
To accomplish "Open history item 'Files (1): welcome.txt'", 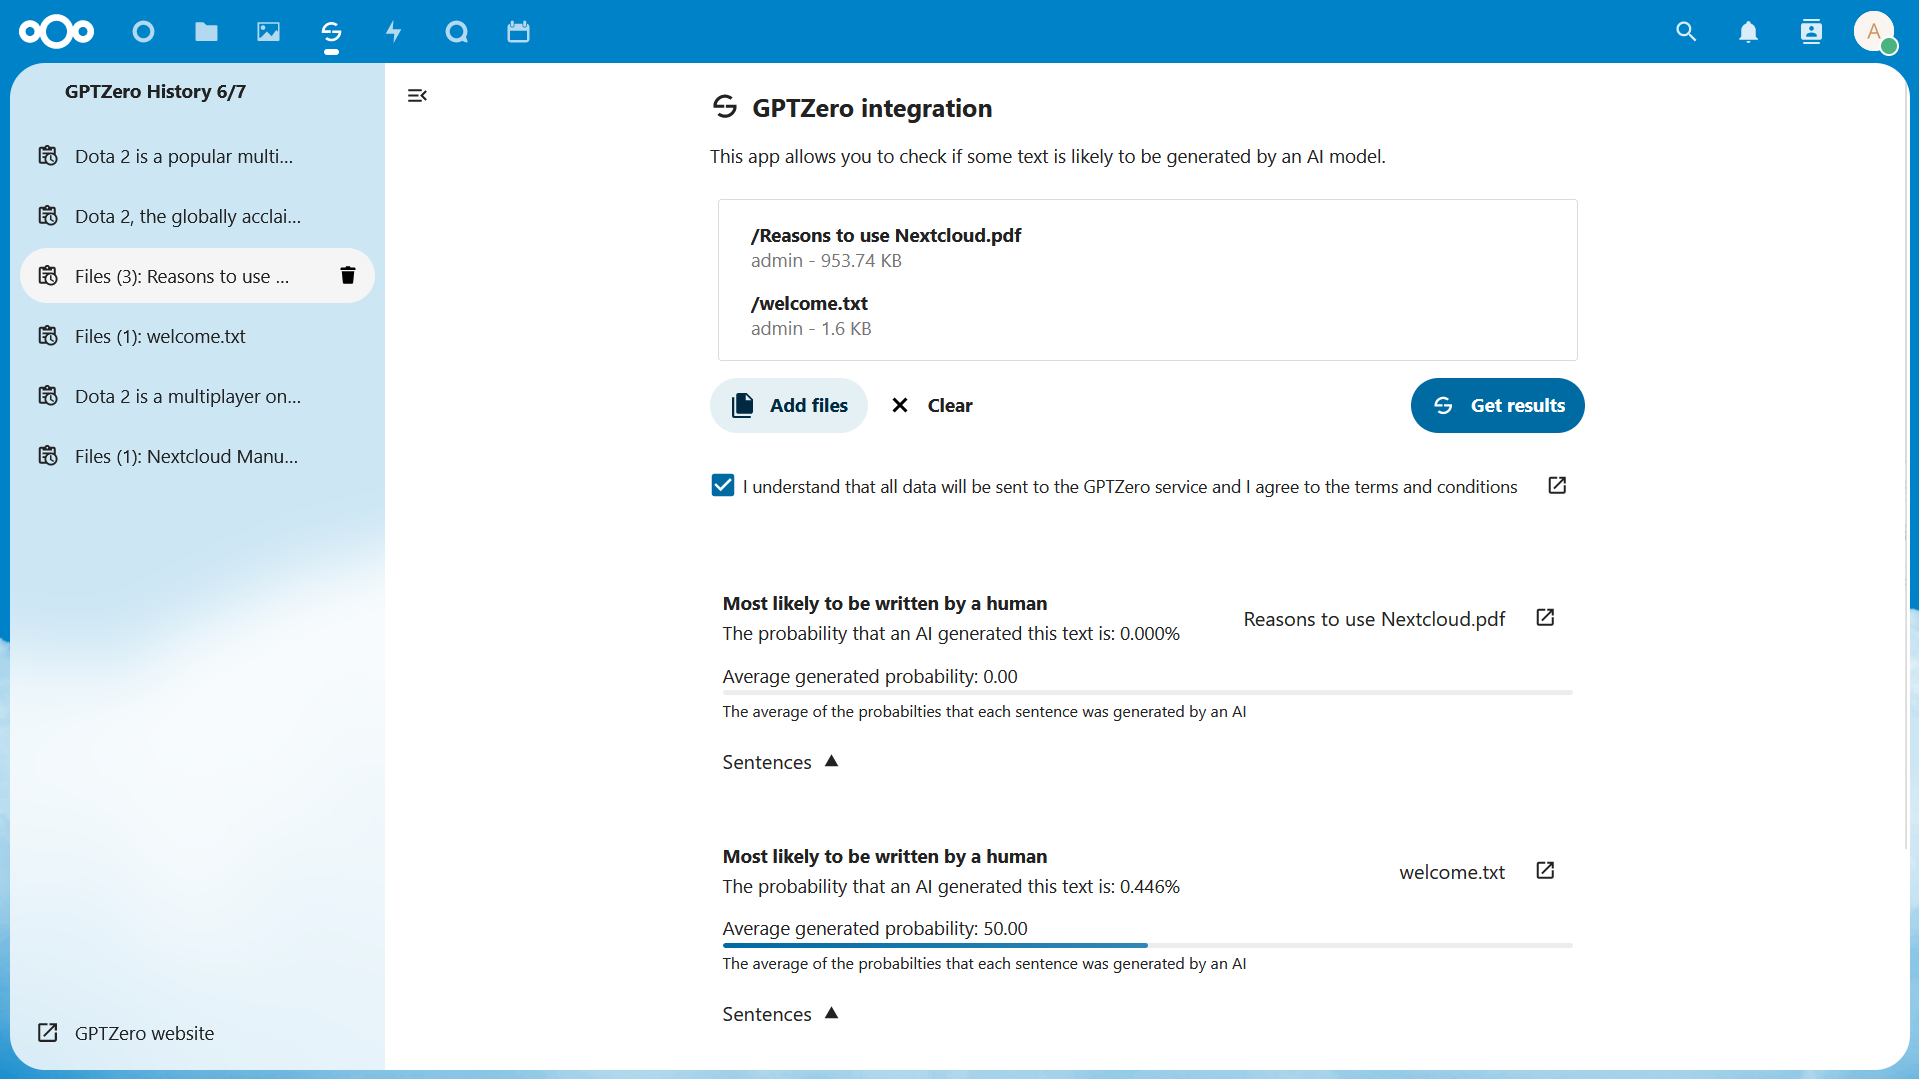I will point(197,336).
